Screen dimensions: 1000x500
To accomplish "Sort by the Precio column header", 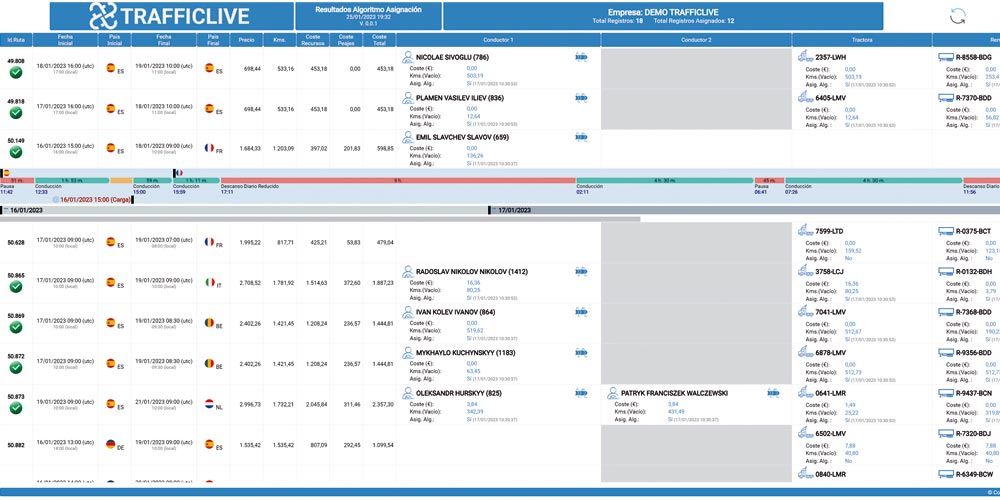I will (x=246, y=40).
